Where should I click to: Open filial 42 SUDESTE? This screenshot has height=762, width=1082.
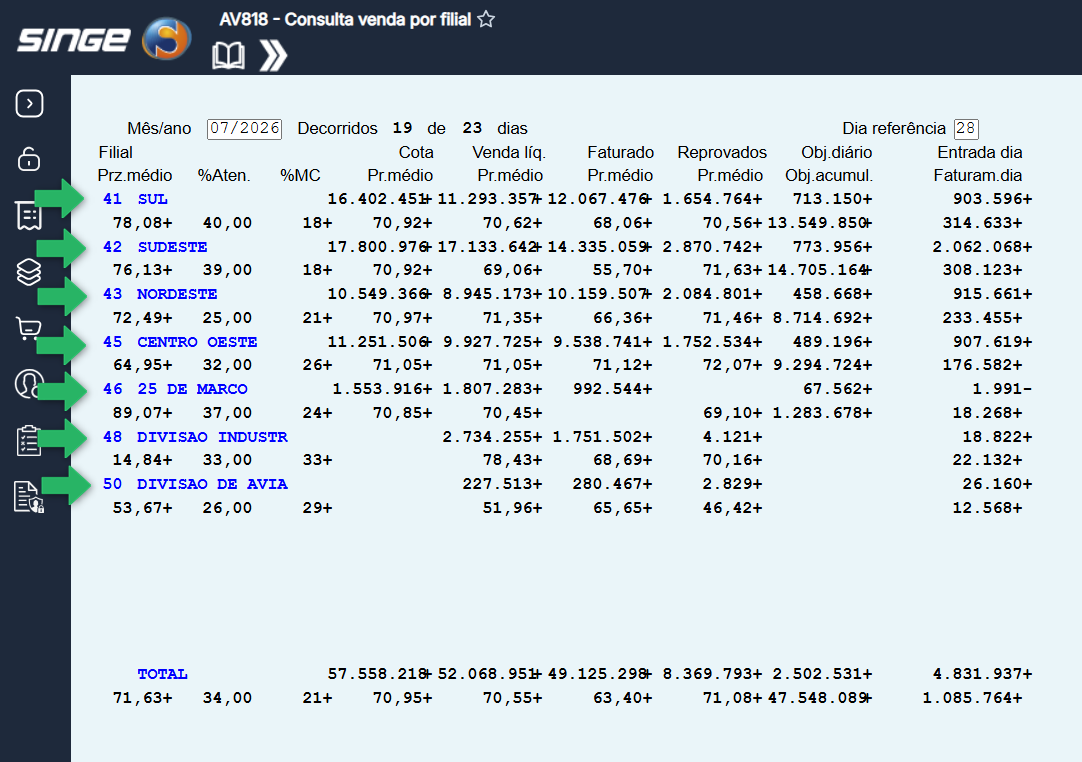pyautogui.click(x=155, y=247)
